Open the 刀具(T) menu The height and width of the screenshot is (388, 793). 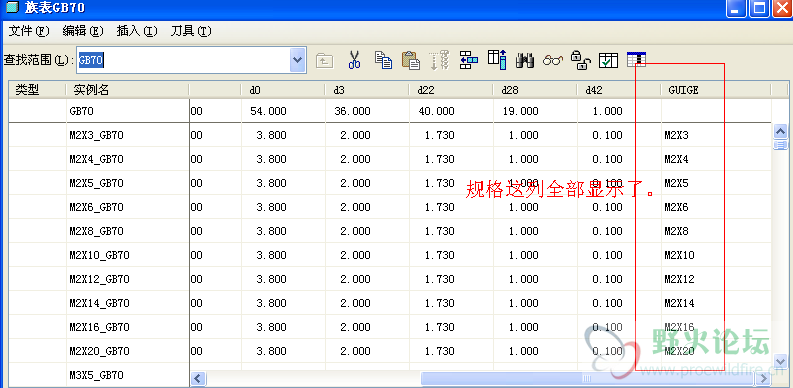pos(191,31)
